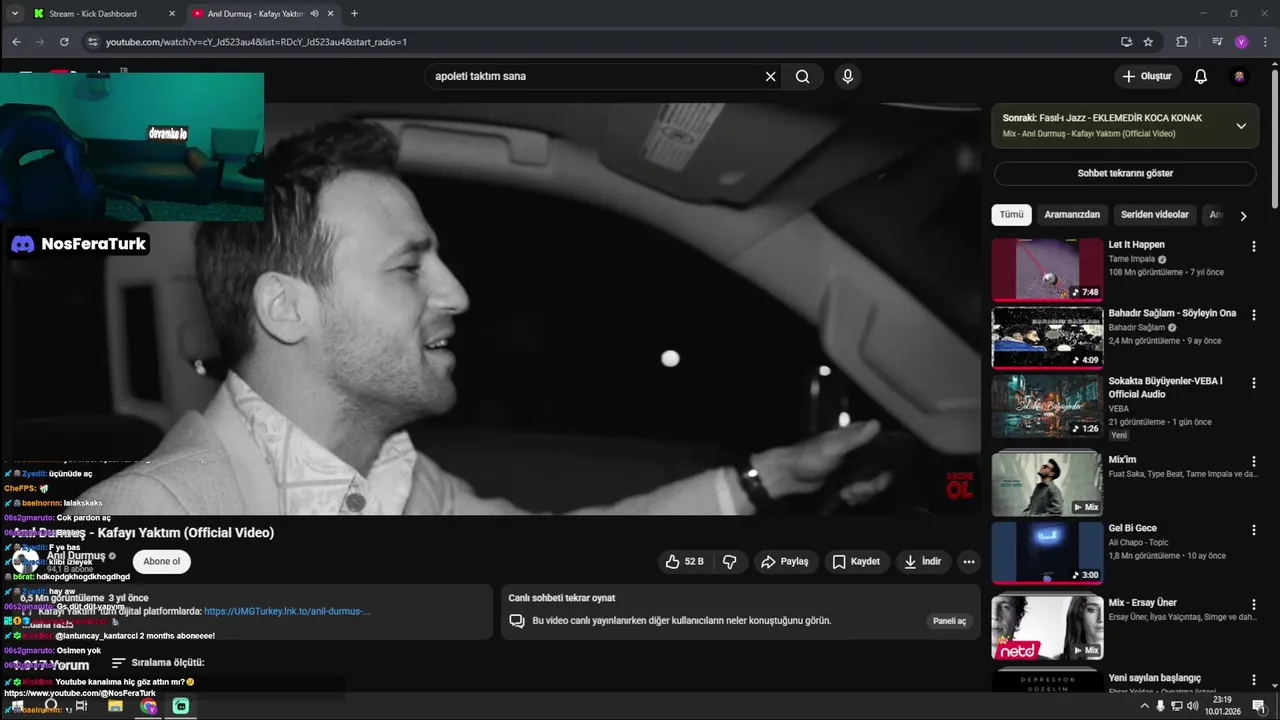Open Chrome profile avatar button

[1241, 42]
